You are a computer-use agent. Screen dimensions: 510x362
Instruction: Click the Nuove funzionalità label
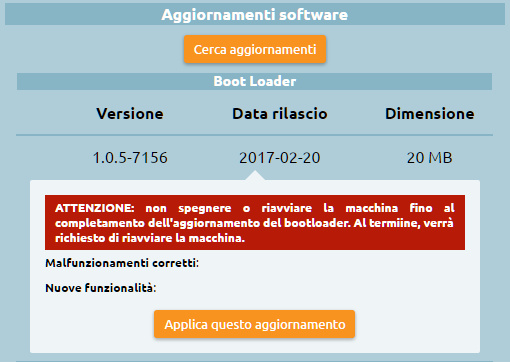pyautogui.click(x=101, y=288)
